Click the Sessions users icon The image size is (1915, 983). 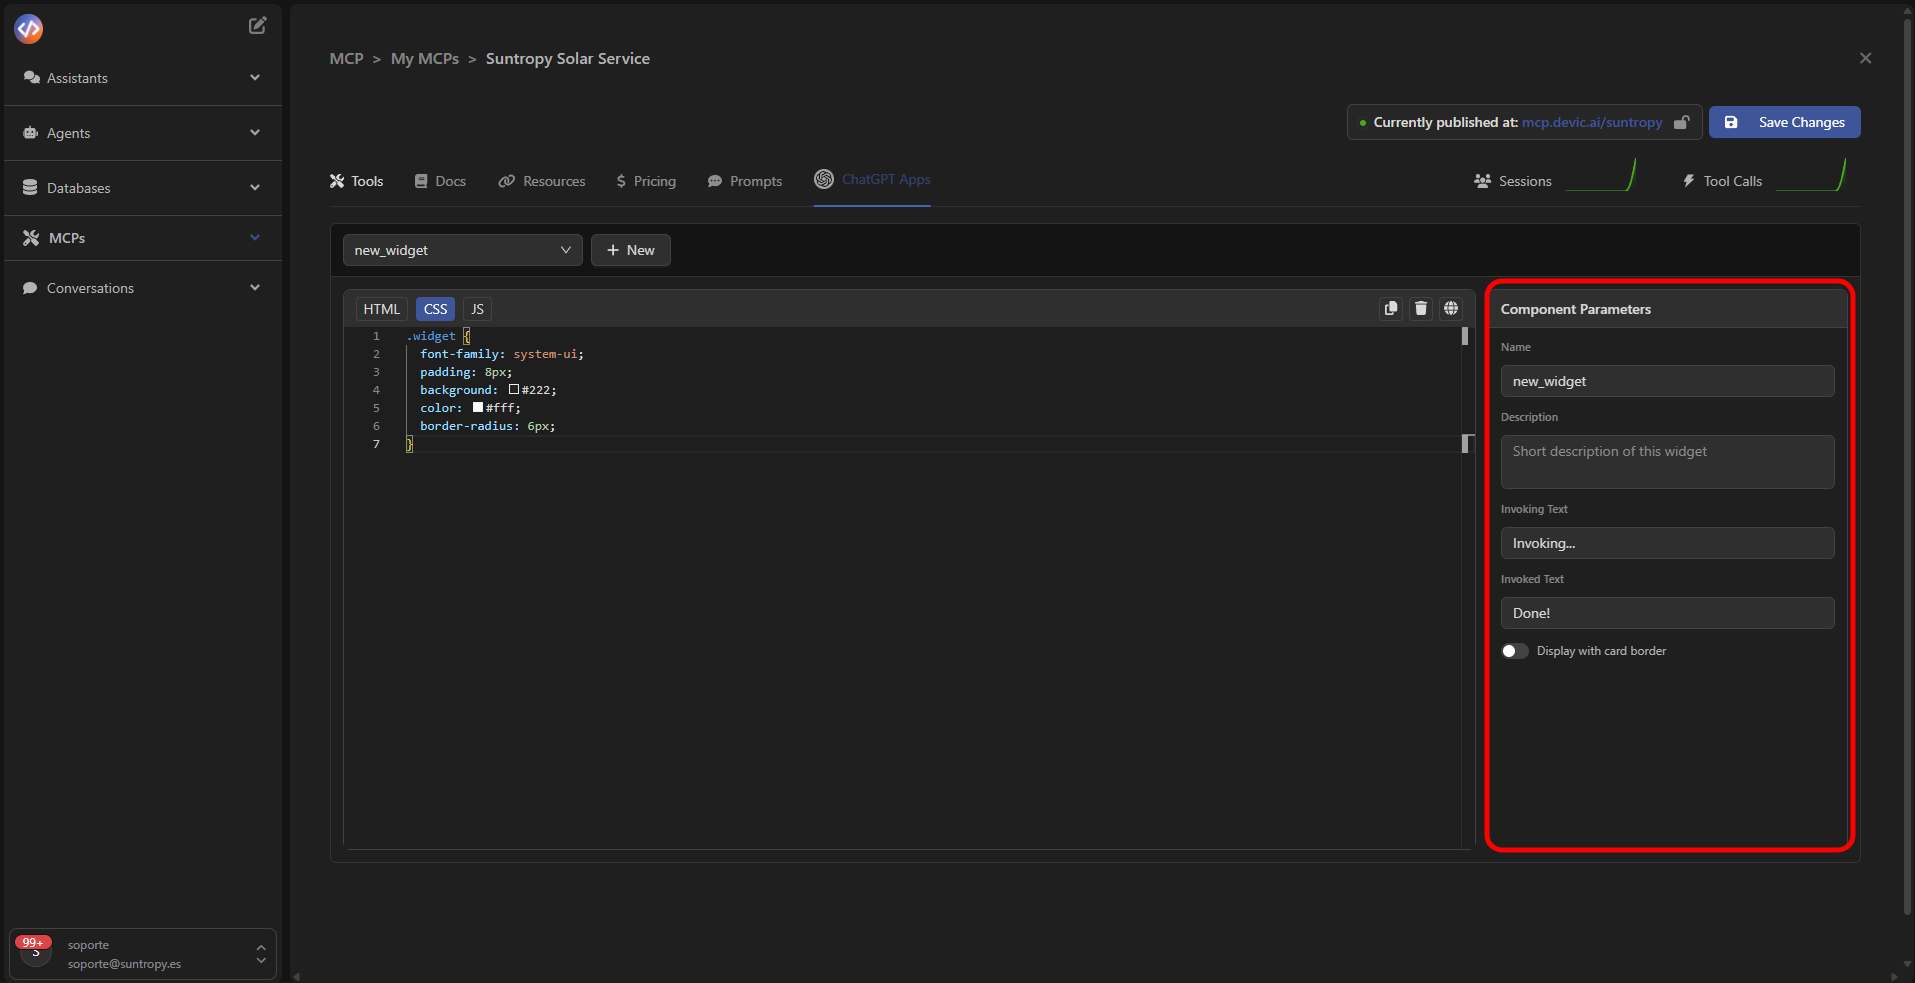coord(1483,181)
